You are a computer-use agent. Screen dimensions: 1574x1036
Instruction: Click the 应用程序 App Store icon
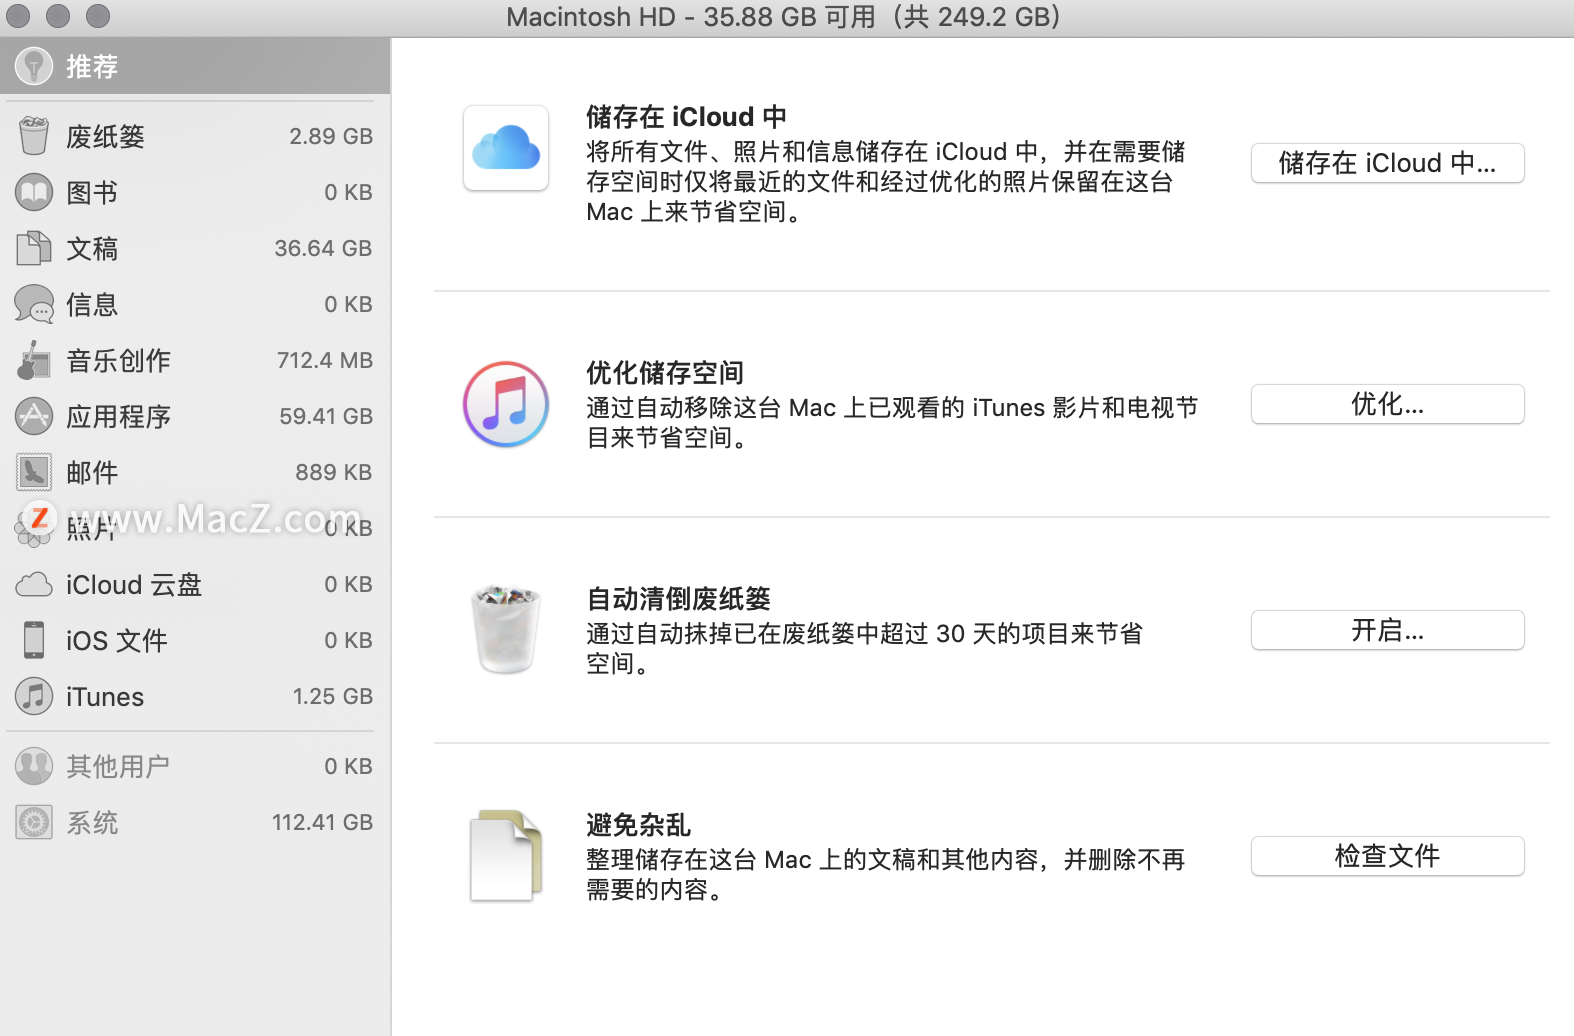(x=34, y=416)
